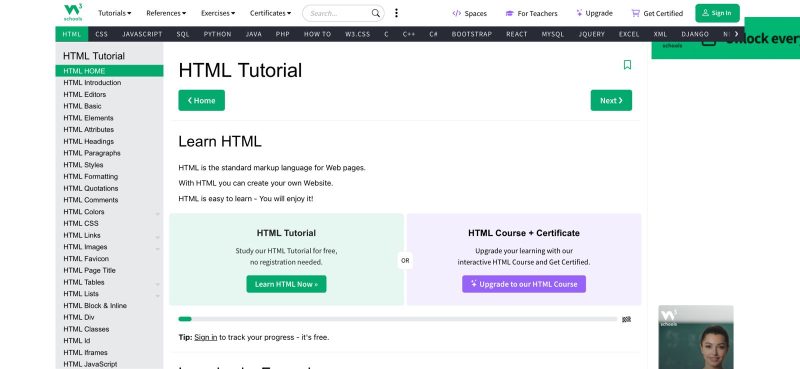
Task: Click the finish flag icon on progress bar
Action: tap(627, 319)
